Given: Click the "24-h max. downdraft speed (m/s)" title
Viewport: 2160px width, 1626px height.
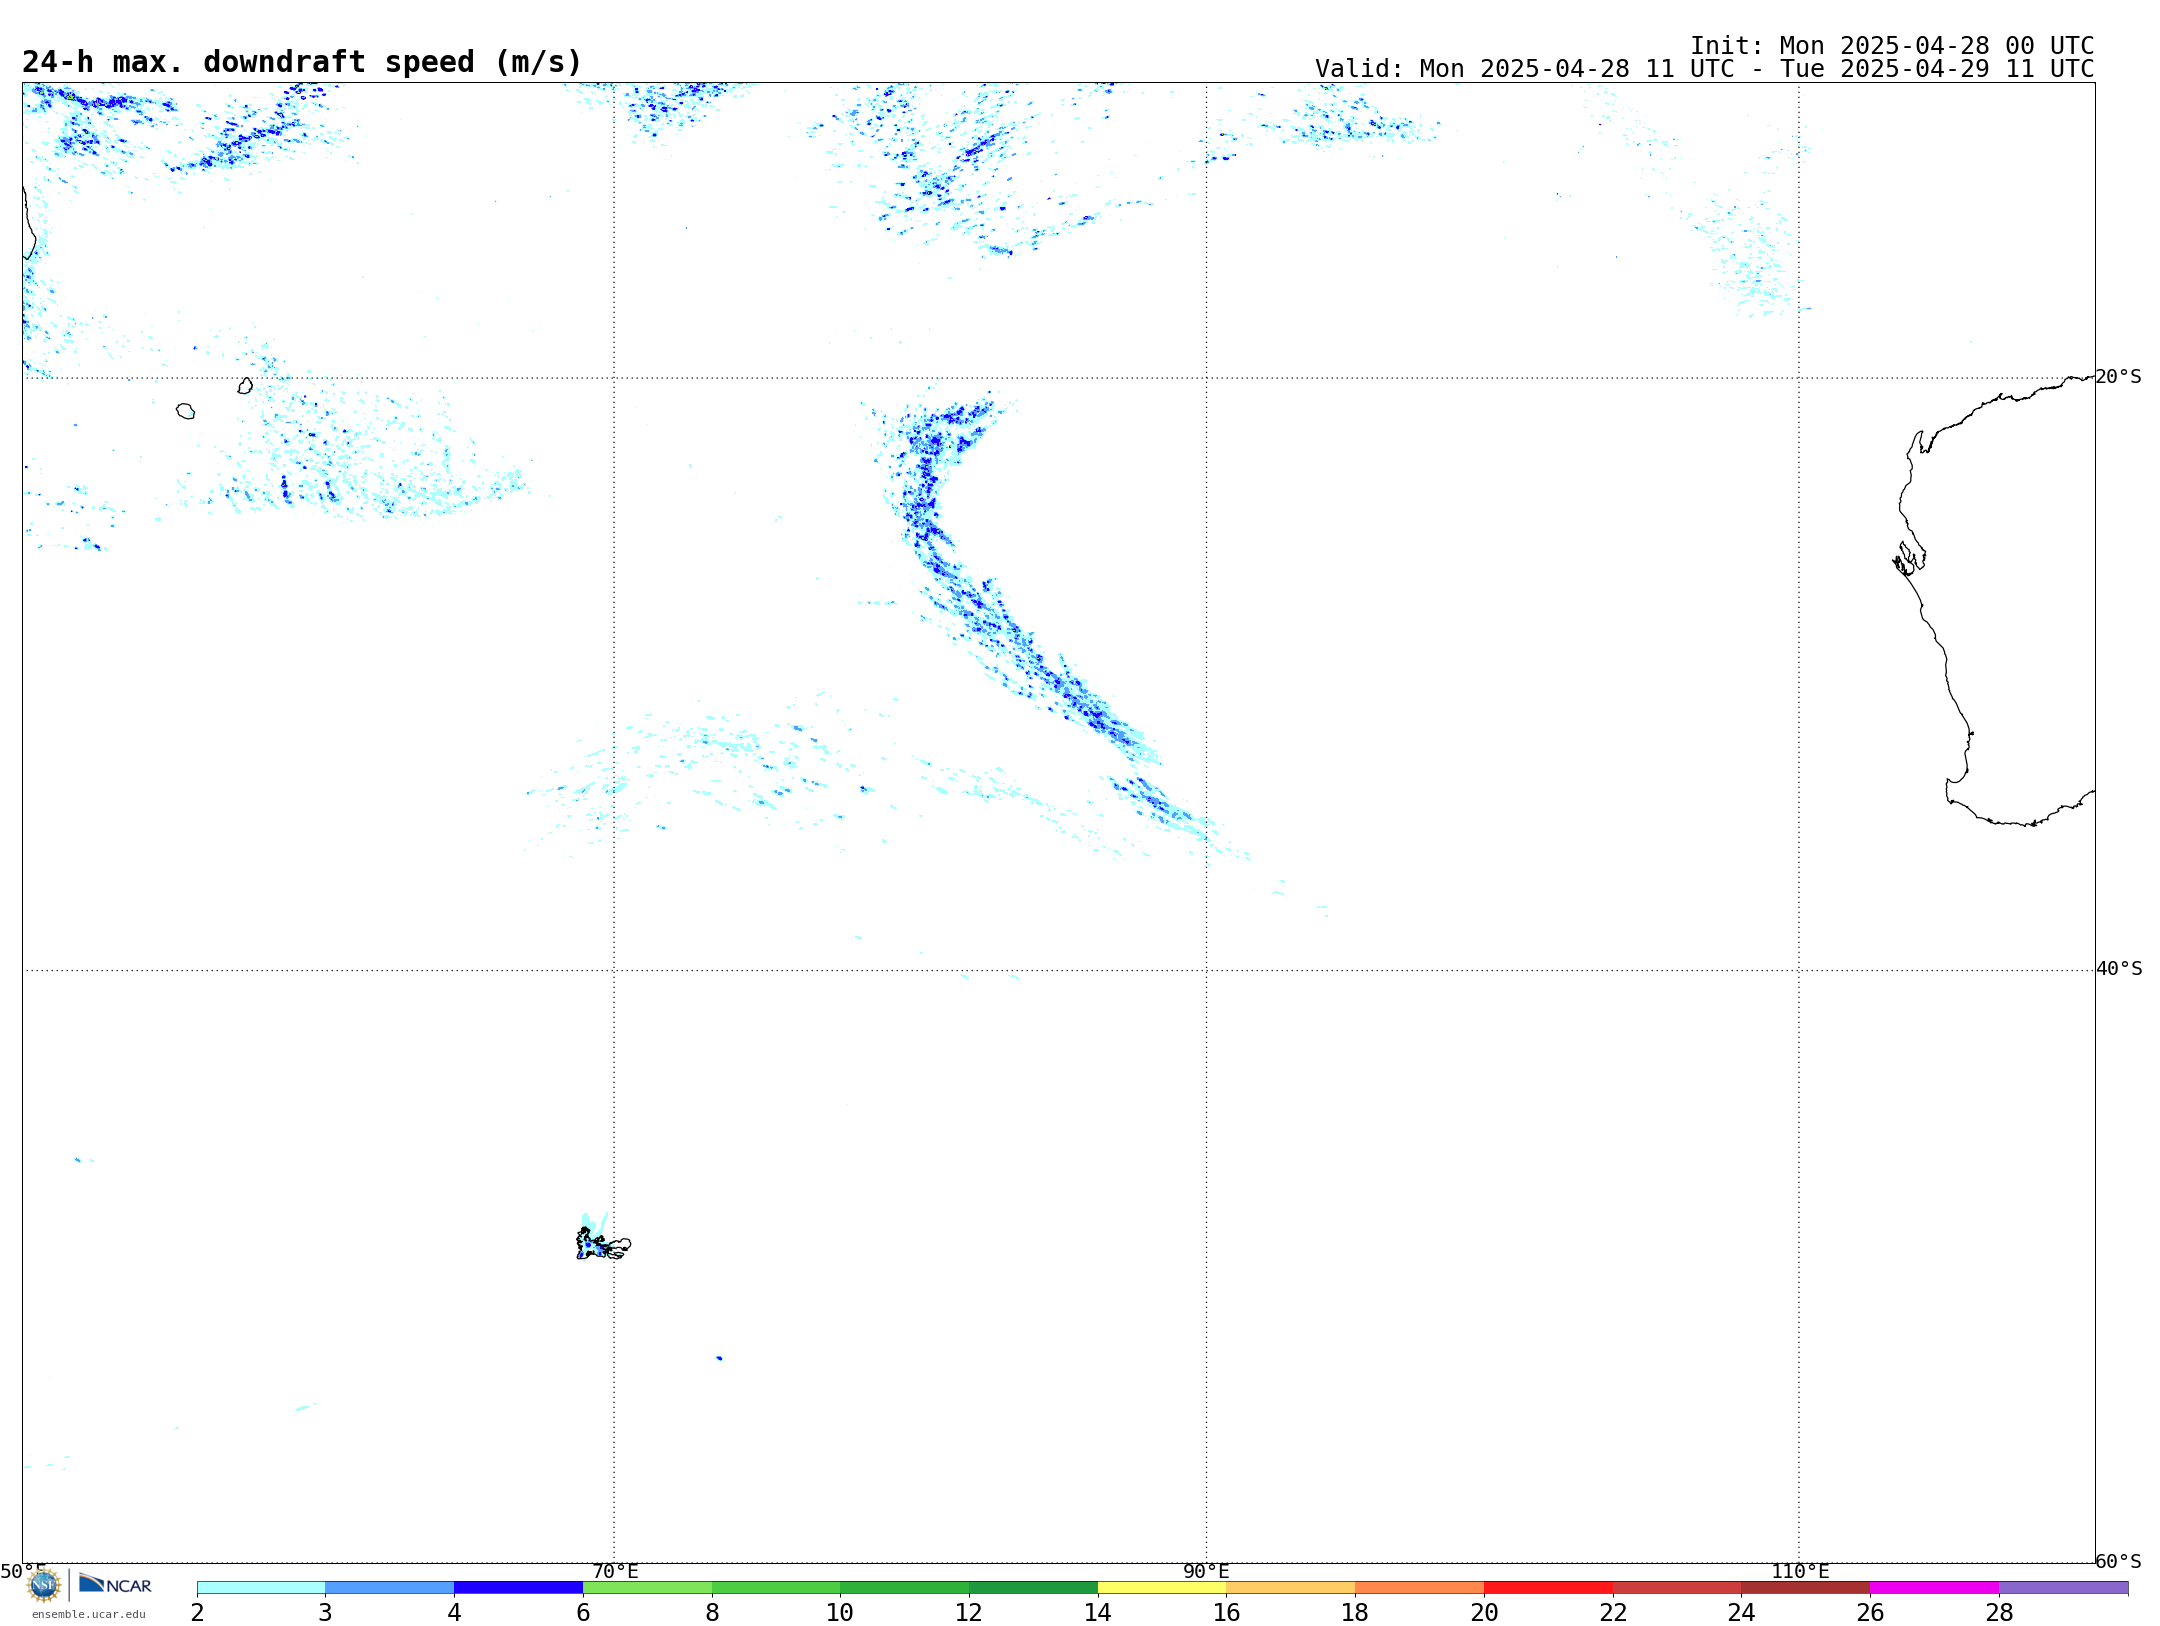Looking at the screenshot, I should [302, 62].
